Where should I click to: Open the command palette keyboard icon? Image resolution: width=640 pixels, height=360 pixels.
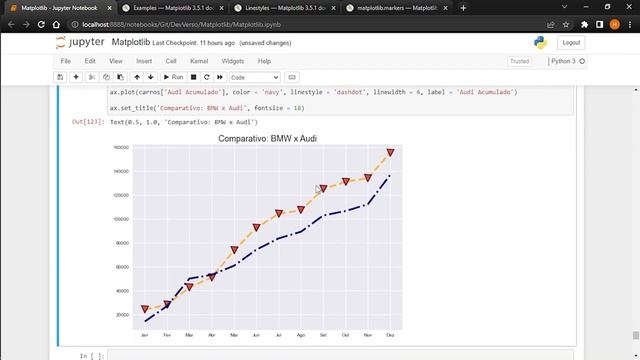tap(291, 77)
